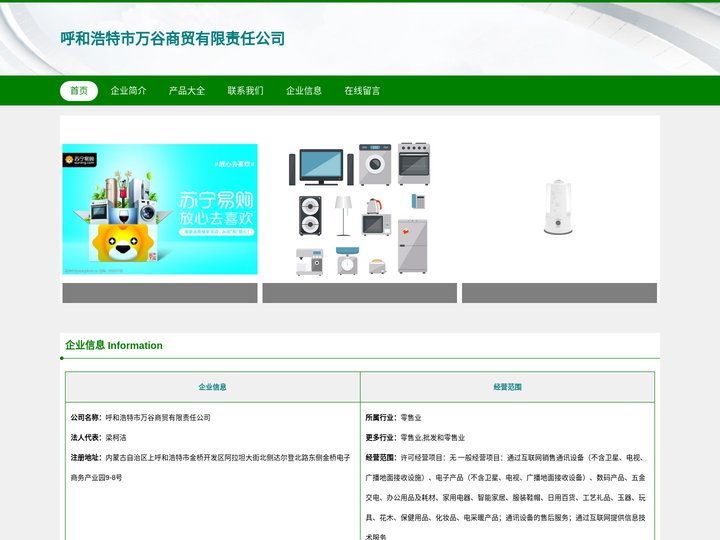Click gray caption bar under appliances image
This screenshot has height=540, width=720.
click(x=360, y=293)
